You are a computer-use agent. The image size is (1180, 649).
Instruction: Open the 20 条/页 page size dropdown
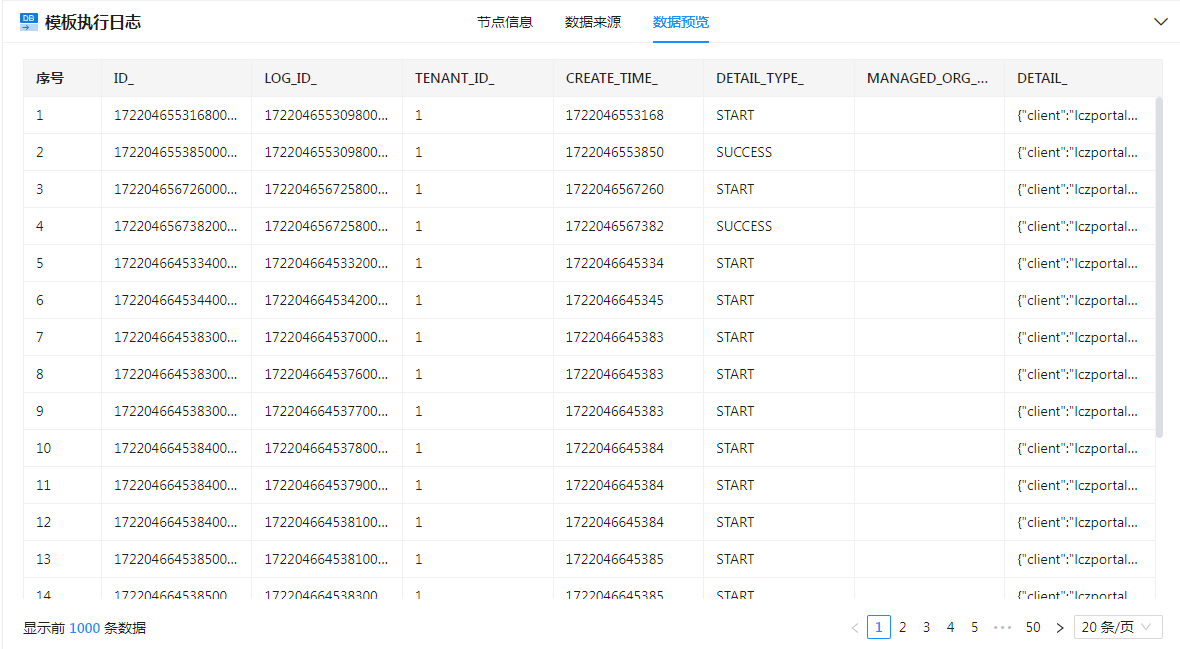tap(1118, 628)
